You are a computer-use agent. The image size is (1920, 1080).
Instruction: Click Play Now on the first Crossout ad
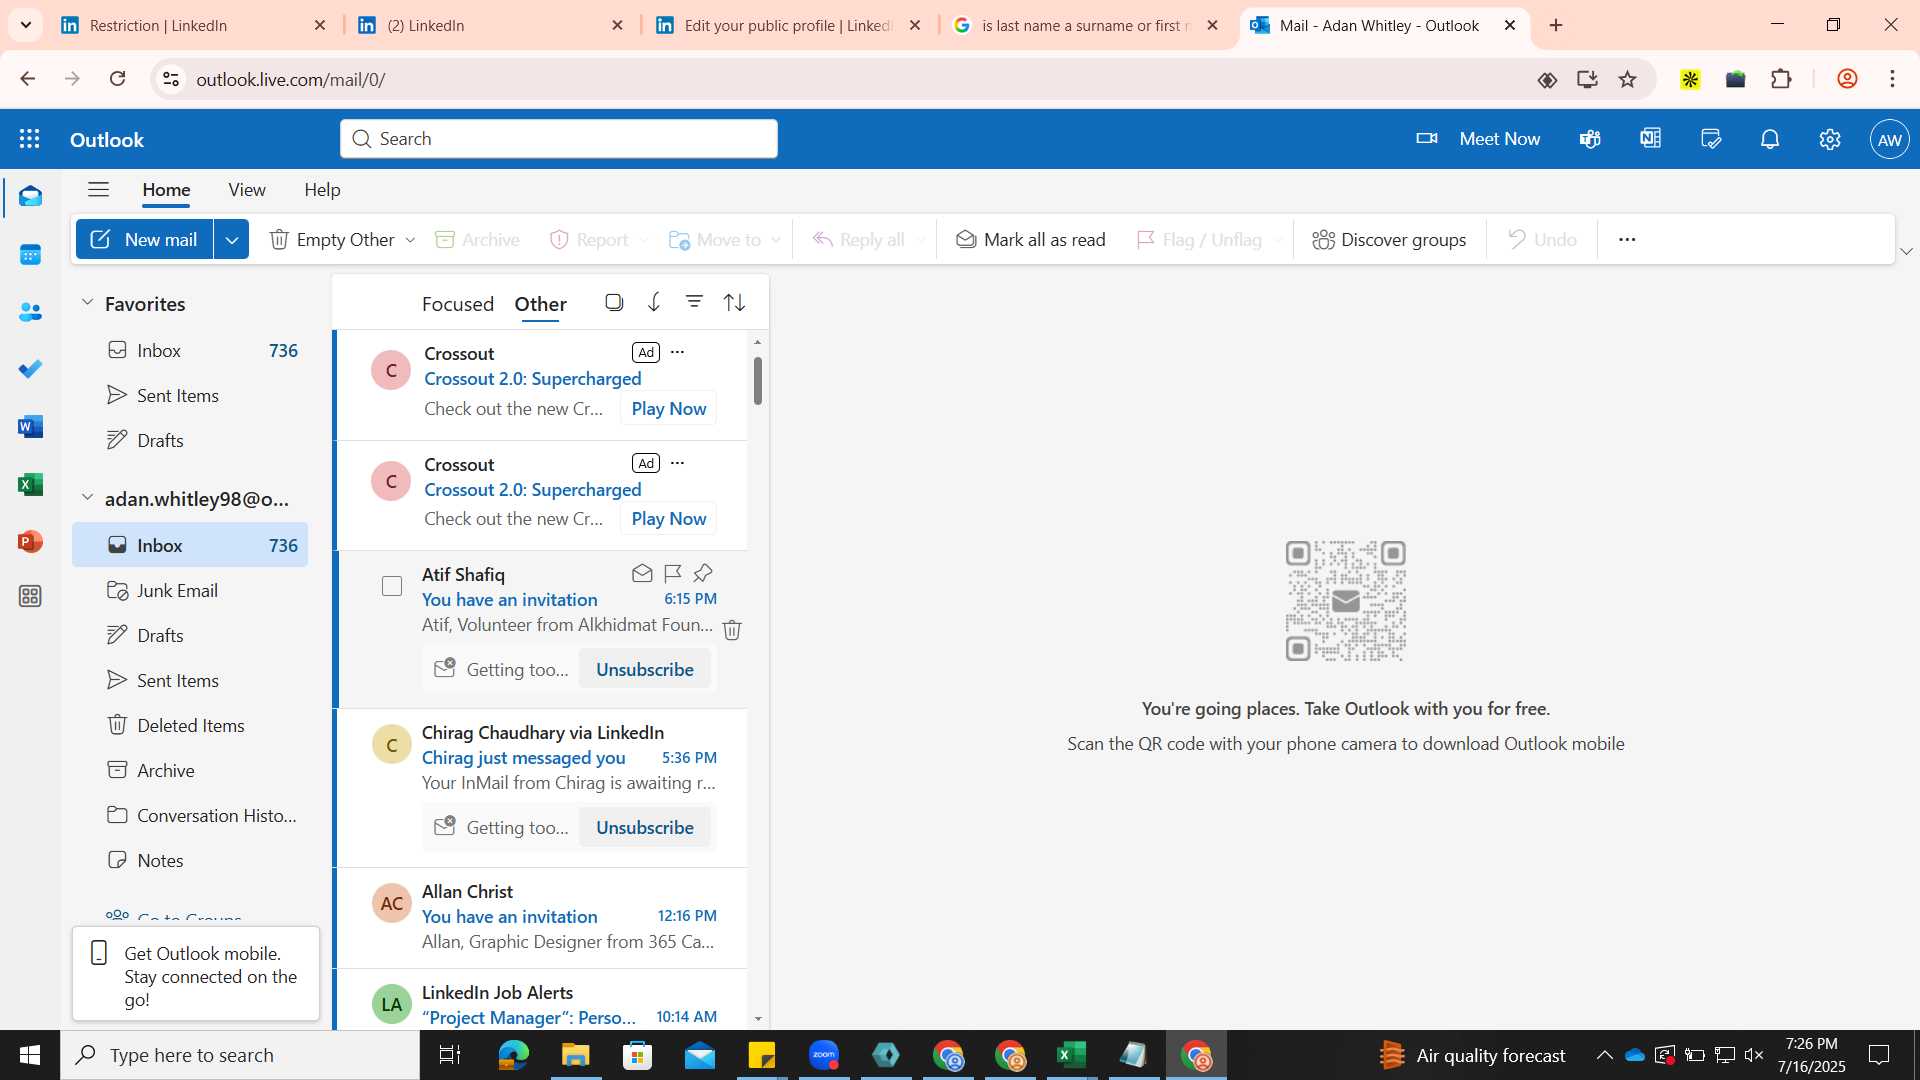point(669,408)
